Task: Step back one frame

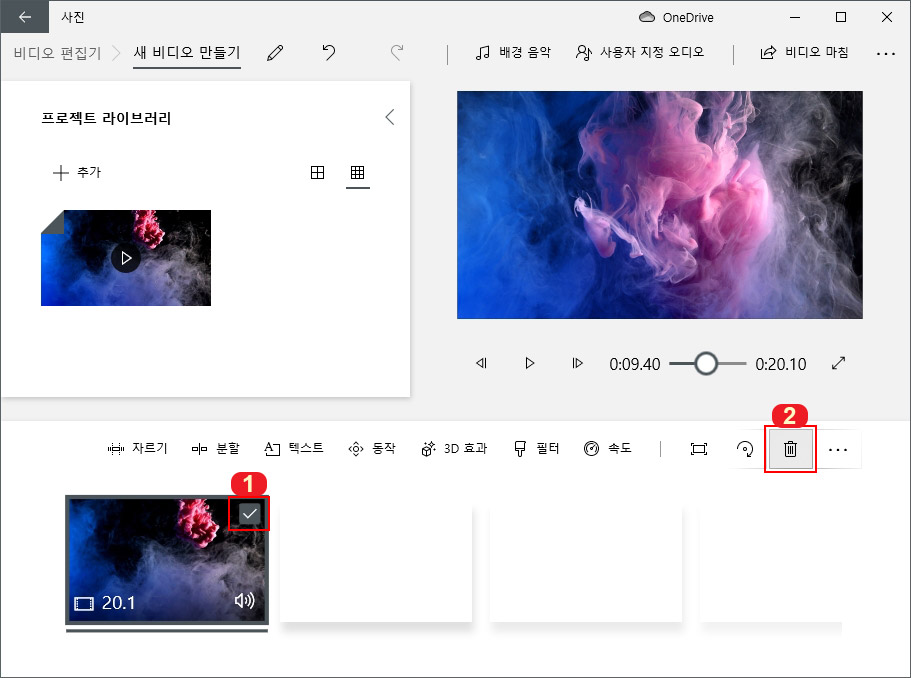Action: tap(481, 364)
